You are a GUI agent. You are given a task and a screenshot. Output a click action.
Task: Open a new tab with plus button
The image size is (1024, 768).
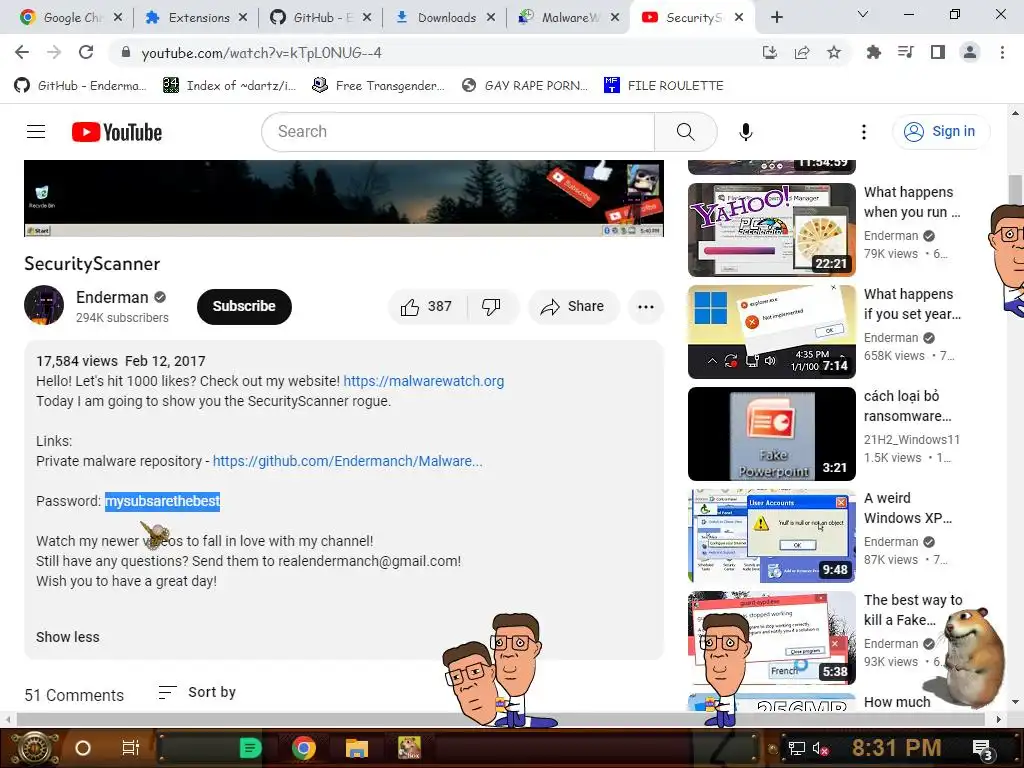(776, 18)
